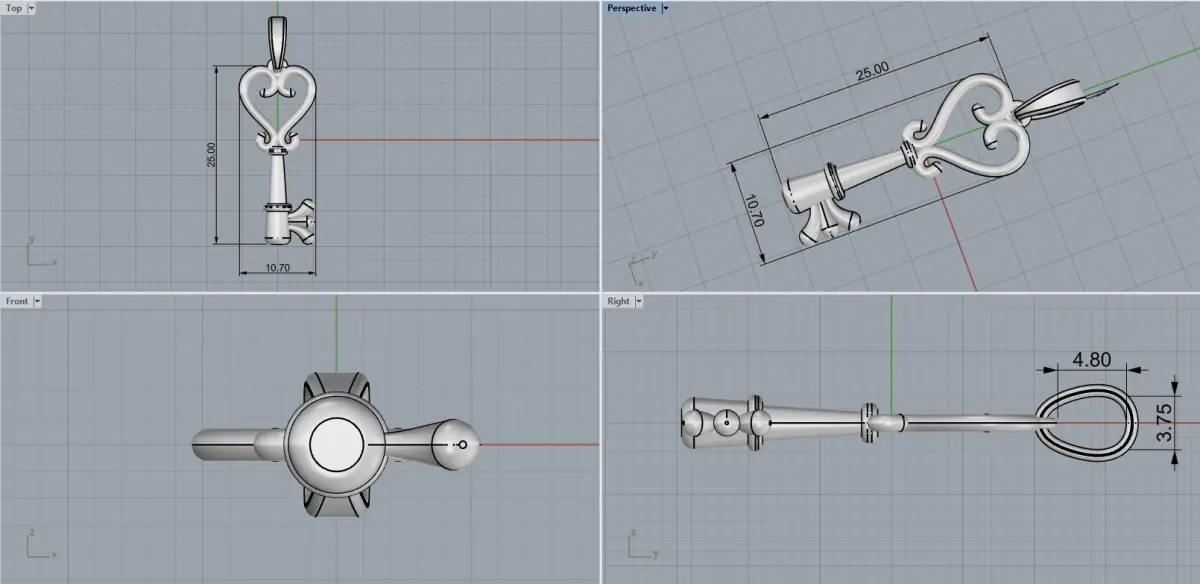Select the 10.70 dimension in Perspective viewport
The width and height of the screenshot is (1200, 584).
point(755,211)
